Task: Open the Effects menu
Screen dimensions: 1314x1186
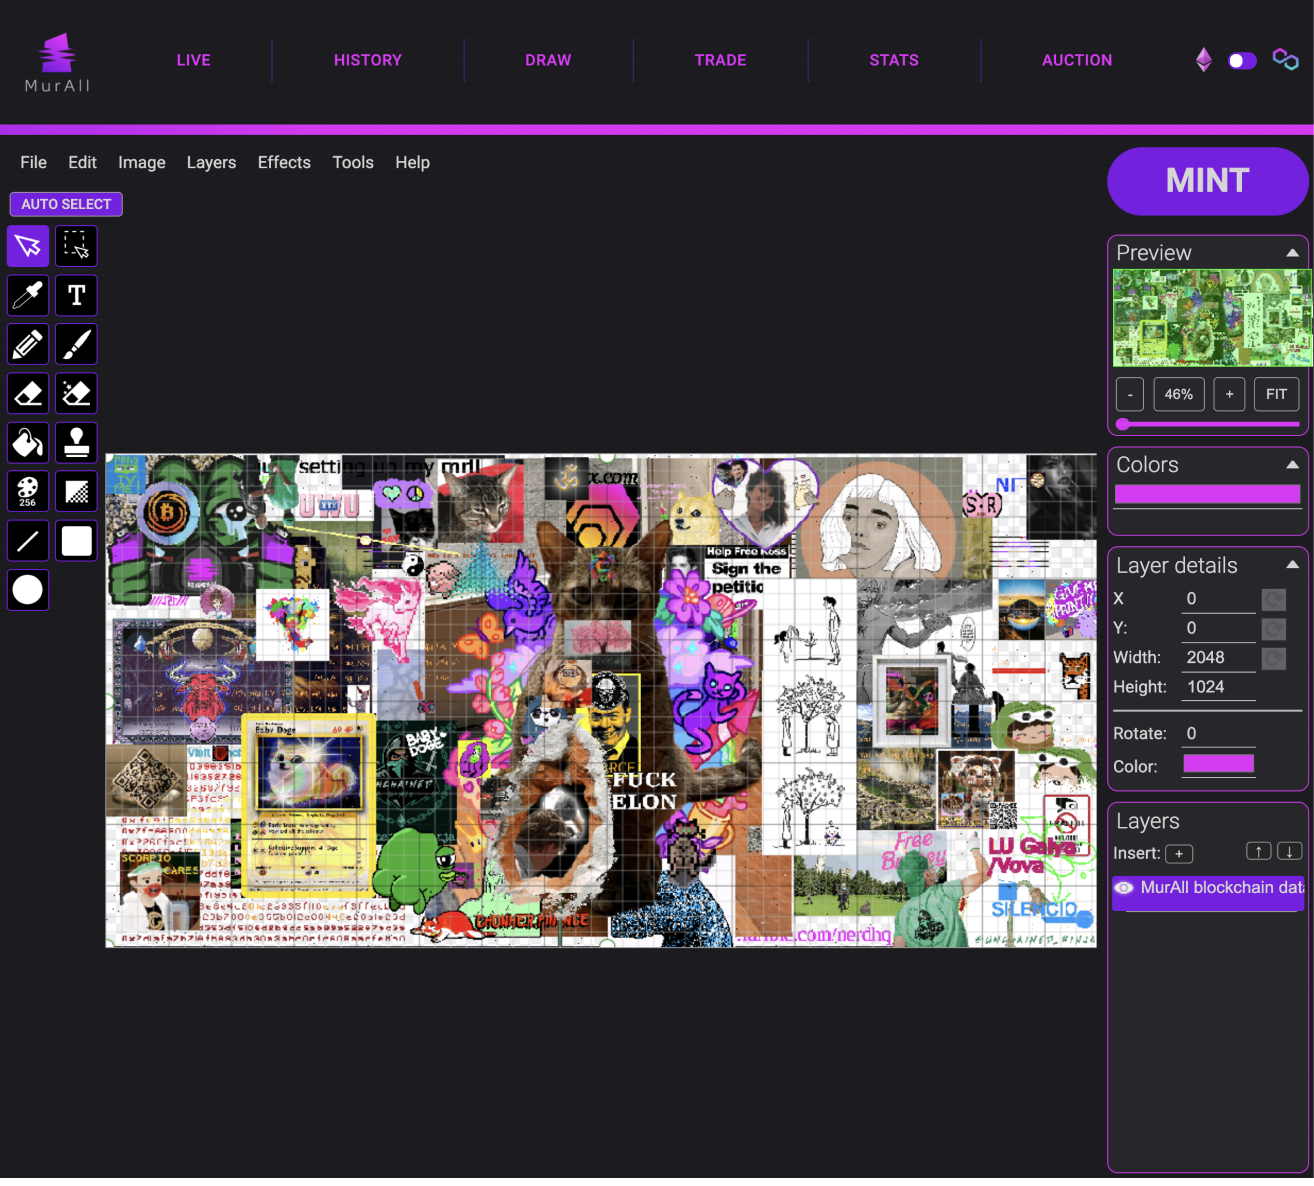Action: pyautogui.click(x=284, y=162)
